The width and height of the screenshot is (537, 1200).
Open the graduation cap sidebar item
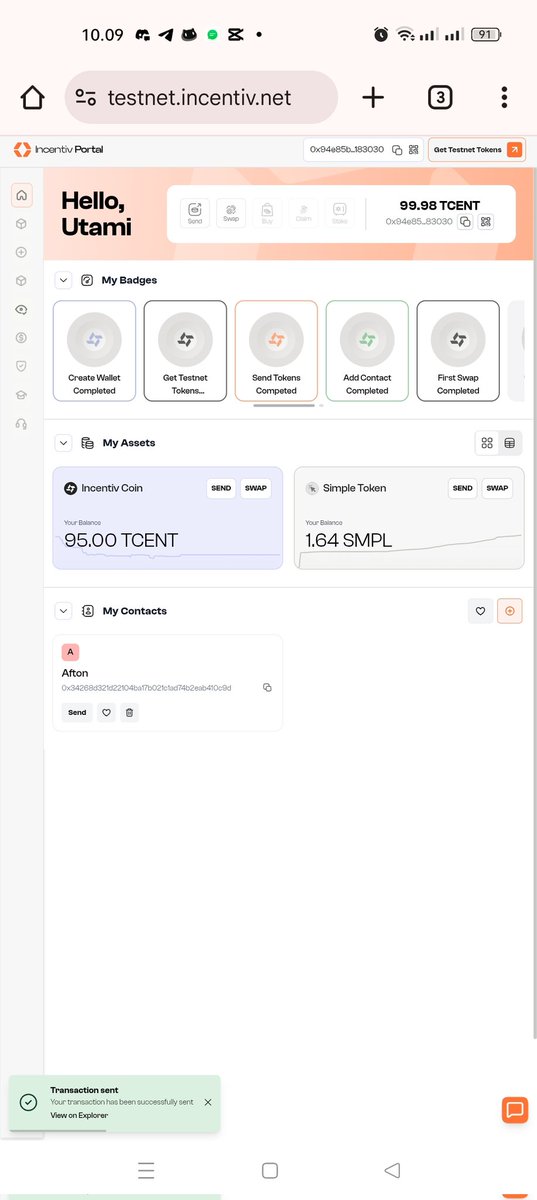click(22, 395)
